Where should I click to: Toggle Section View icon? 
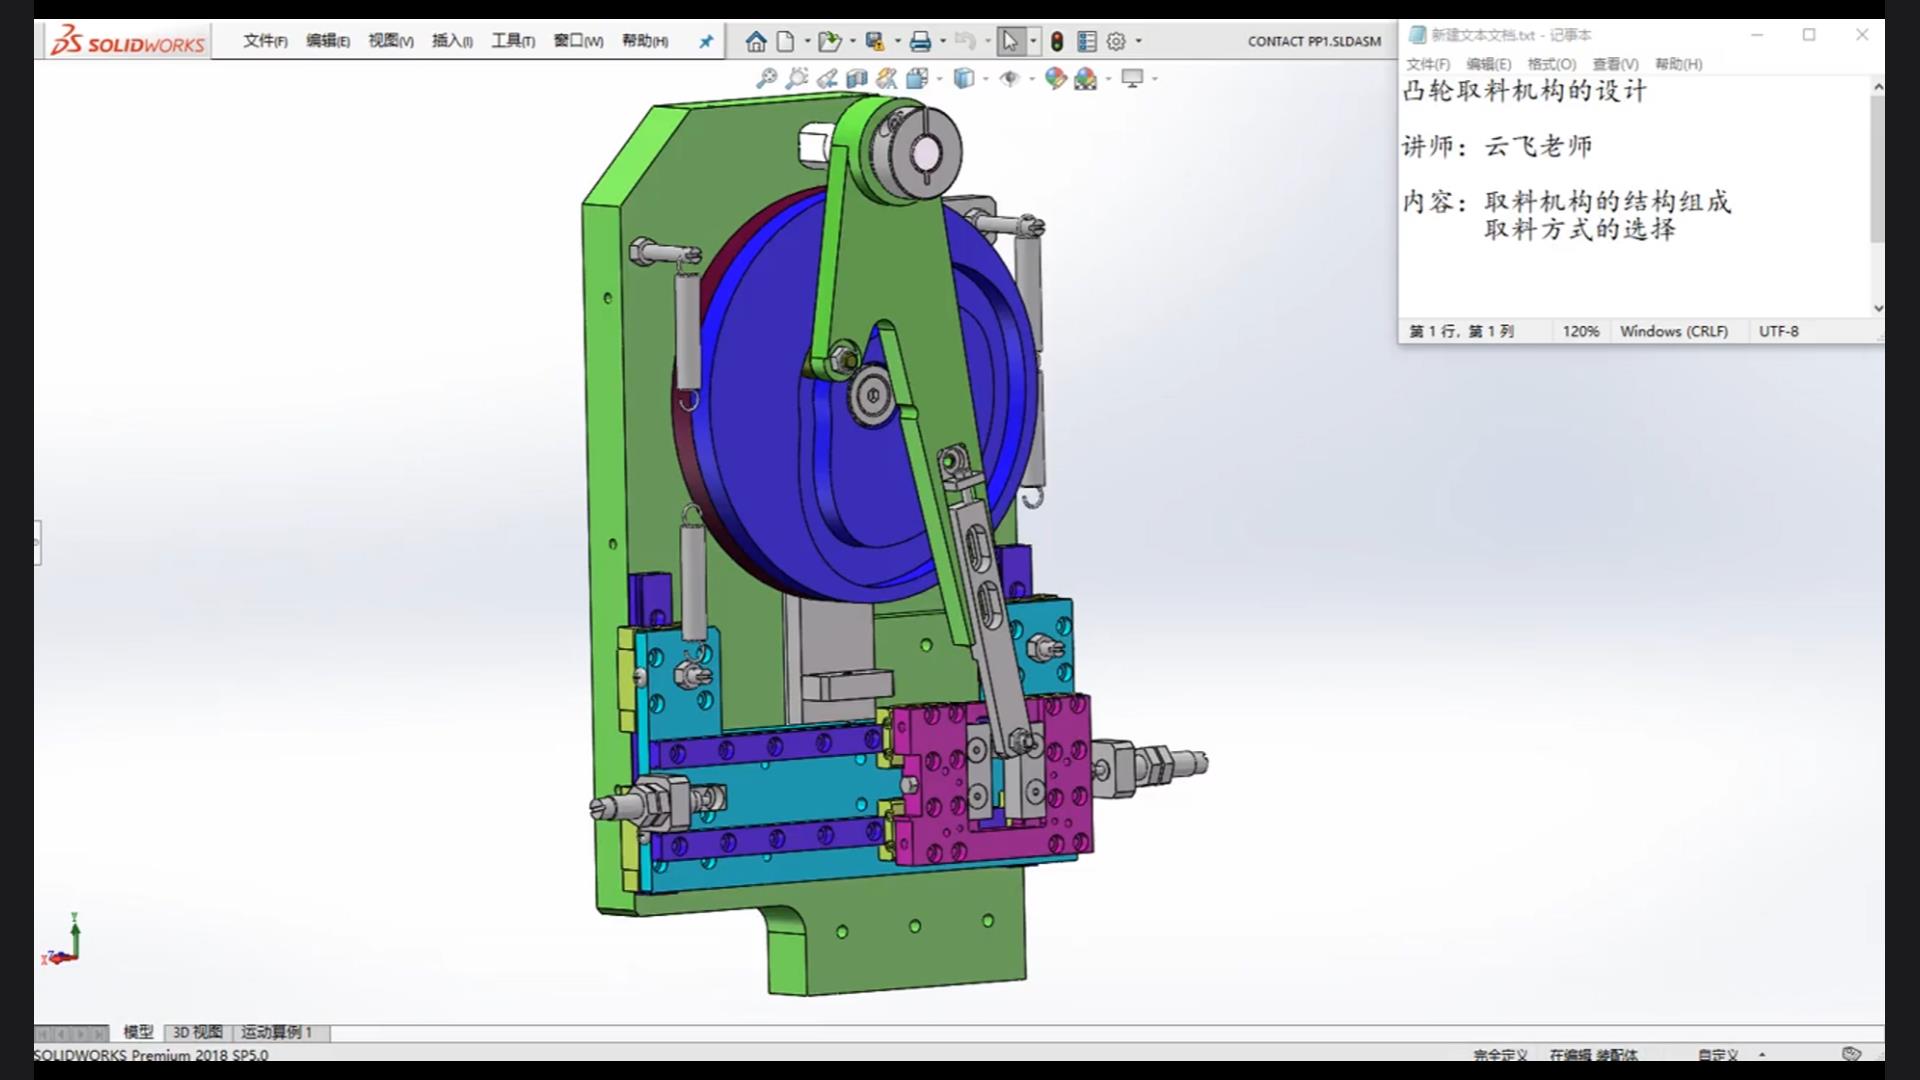point(857,78)
